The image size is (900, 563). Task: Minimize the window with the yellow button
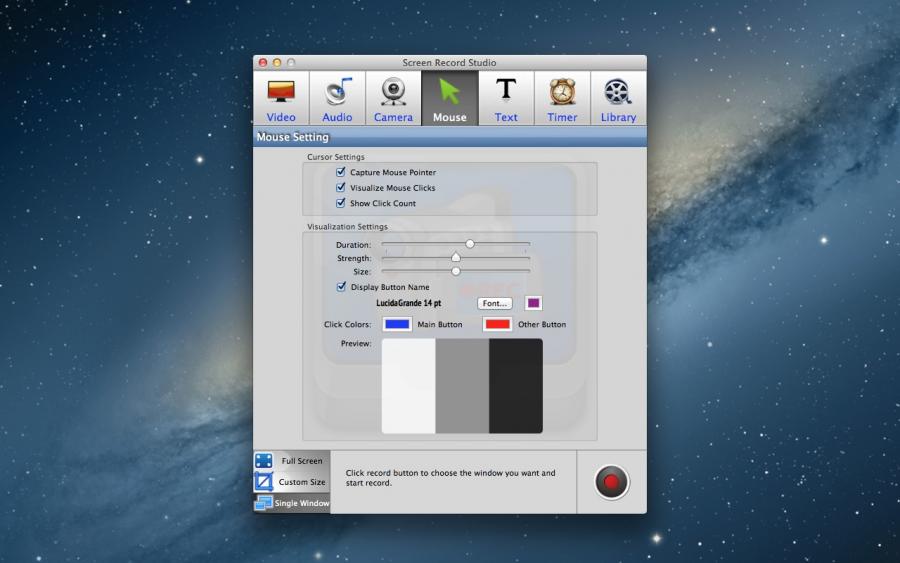[x=277, y=63]
